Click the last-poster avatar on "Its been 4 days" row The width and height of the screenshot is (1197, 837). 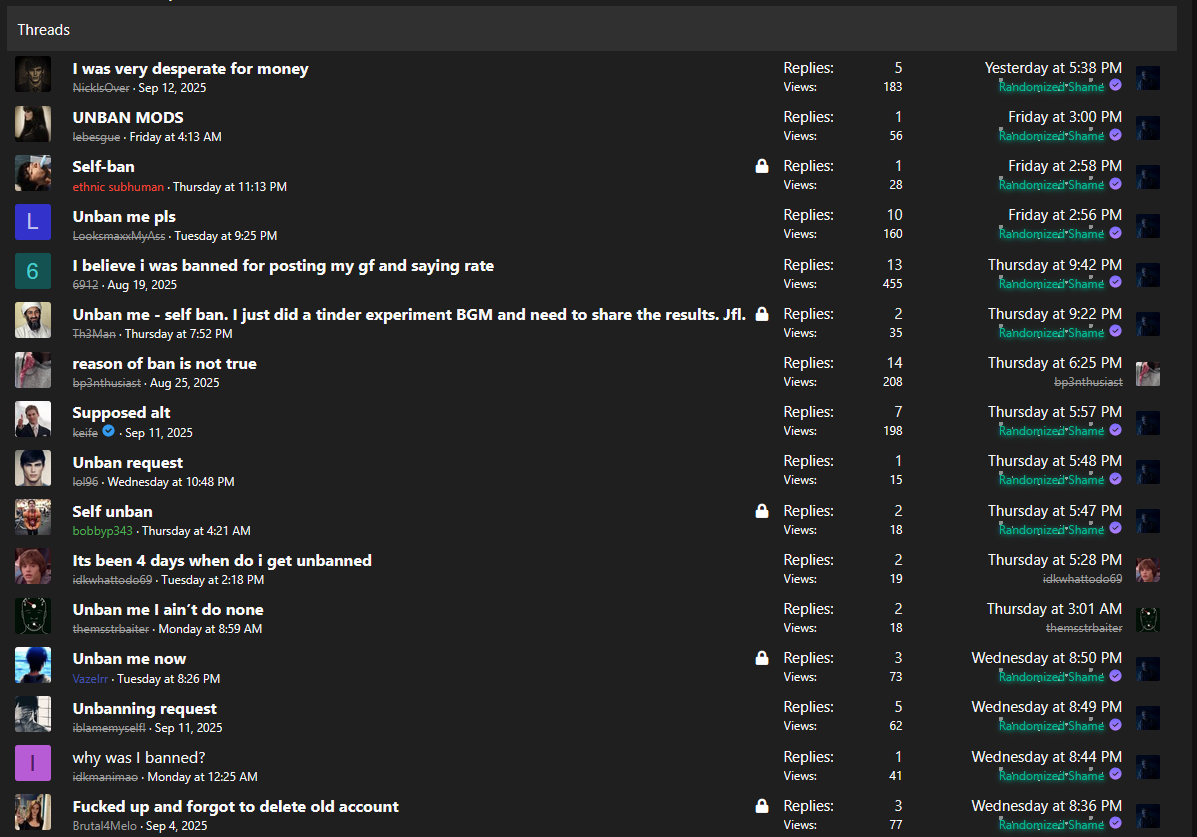pyautogui.click(x=1147, y=569)
